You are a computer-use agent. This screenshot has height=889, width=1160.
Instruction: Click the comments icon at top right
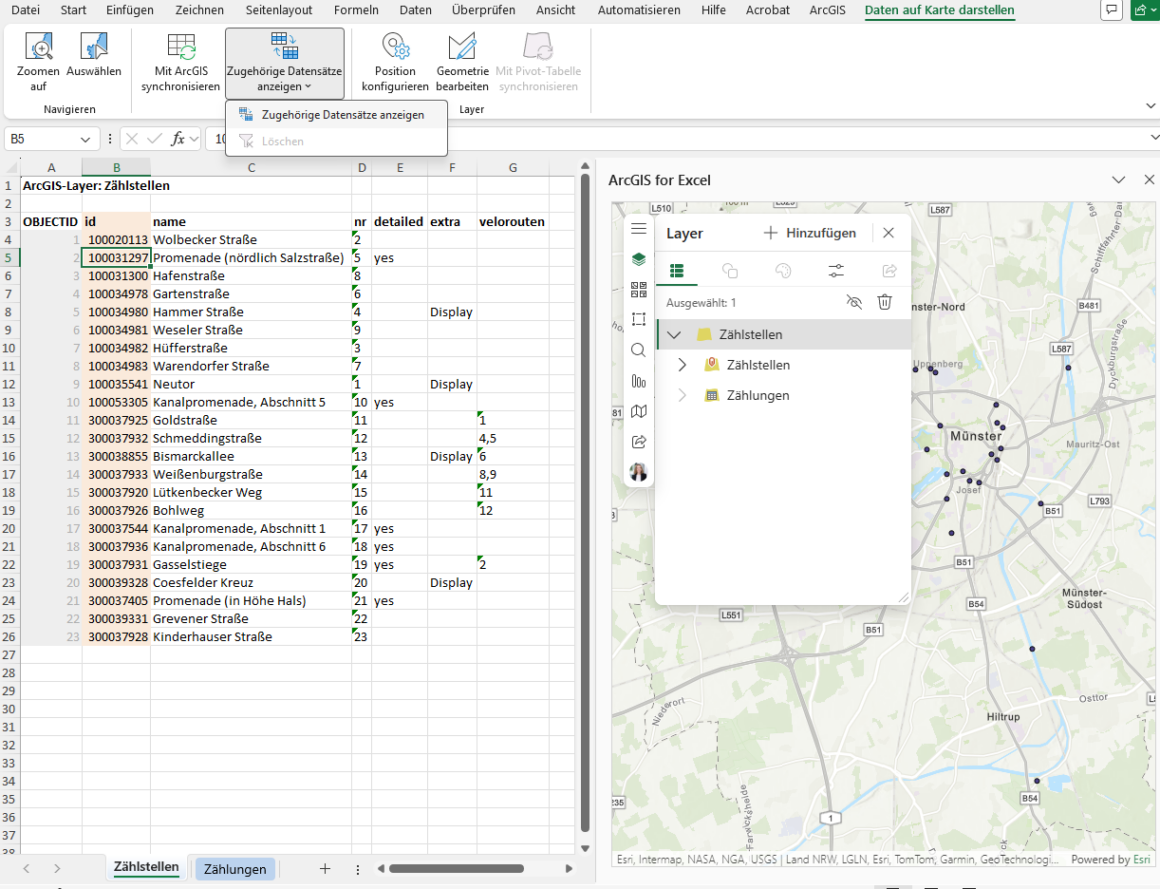[1111, 10]
